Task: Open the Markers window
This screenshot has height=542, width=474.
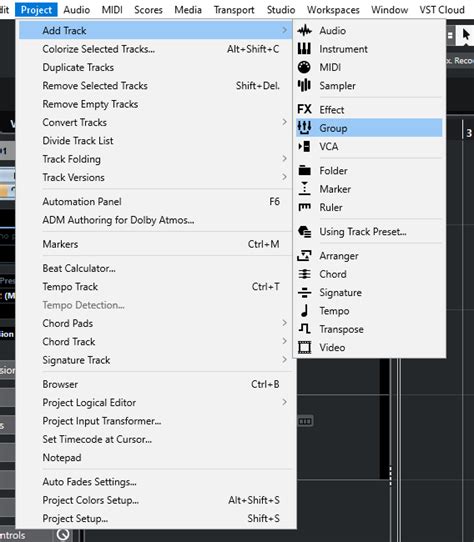Action: pyautogui.click(x=157, y=244)
